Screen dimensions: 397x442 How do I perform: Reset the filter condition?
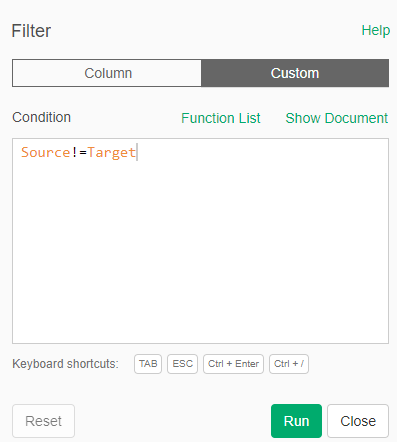43,421
